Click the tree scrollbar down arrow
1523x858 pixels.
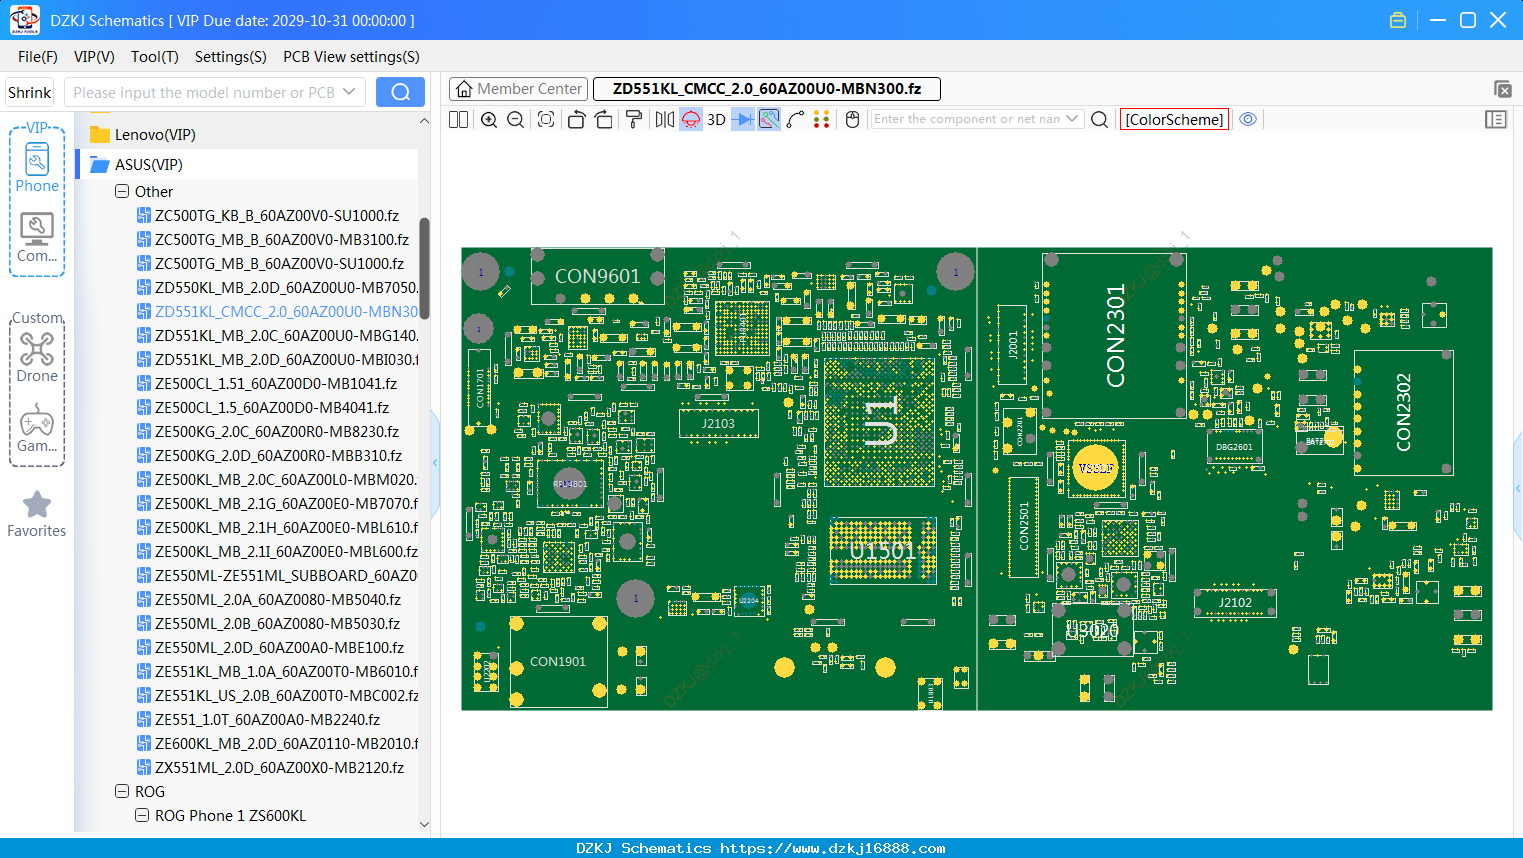[x=424, y=825]
